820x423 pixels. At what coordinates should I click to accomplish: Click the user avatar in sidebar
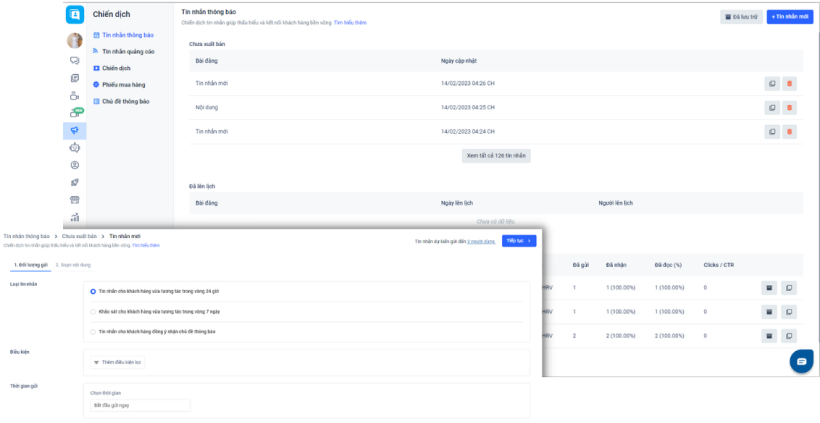(74, 41)
